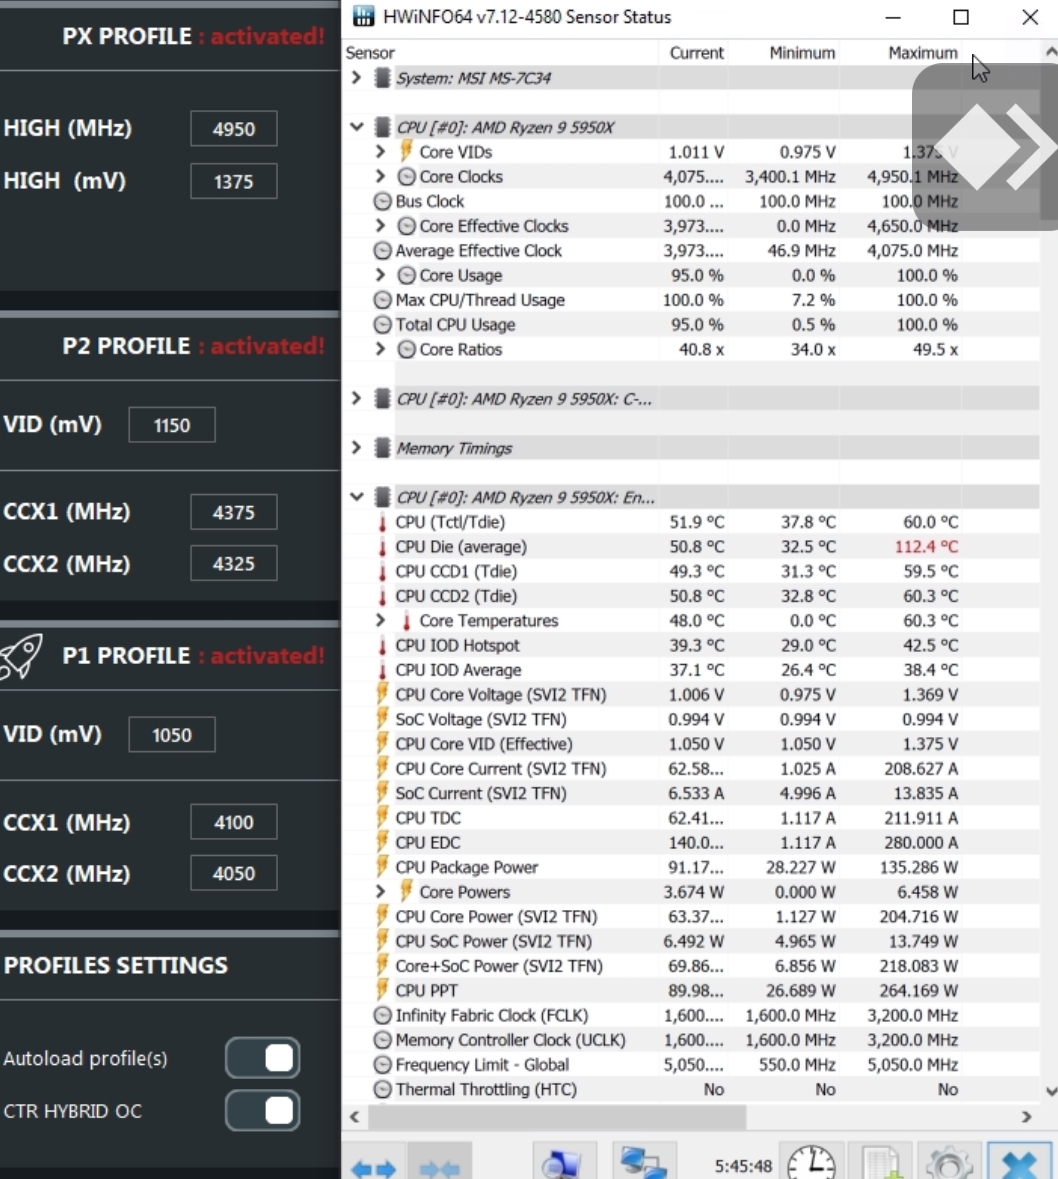Click the blue X close-sensors button
The width and height of the screenshot is (1058, 1179).
[x=1018, y=1164]
